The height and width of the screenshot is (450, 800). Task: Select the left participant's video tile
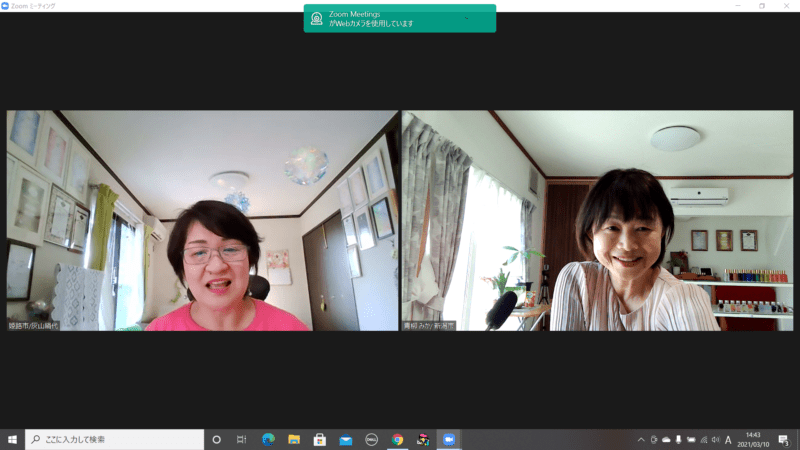point(203,220)
